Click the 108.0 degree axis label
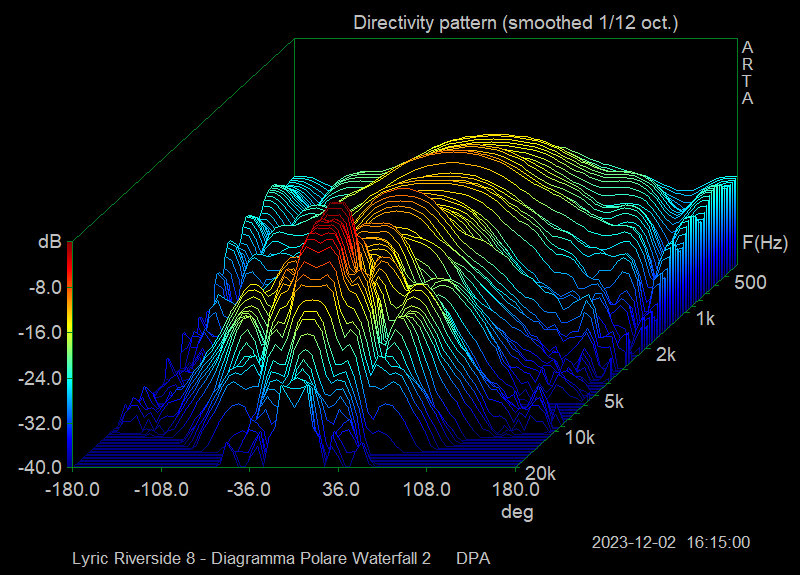 [427, 490]
